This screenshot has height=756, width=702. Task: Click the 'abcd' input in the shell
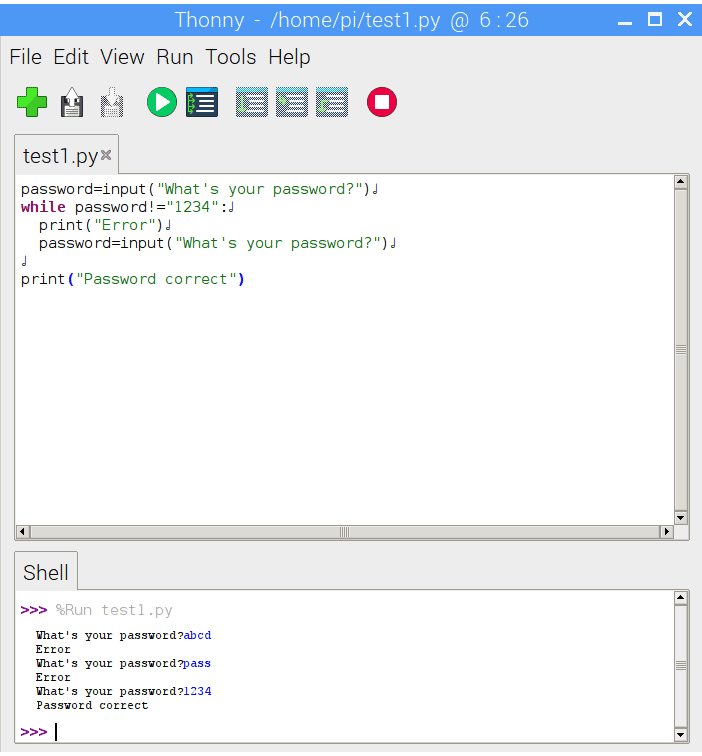pos(197,635)
